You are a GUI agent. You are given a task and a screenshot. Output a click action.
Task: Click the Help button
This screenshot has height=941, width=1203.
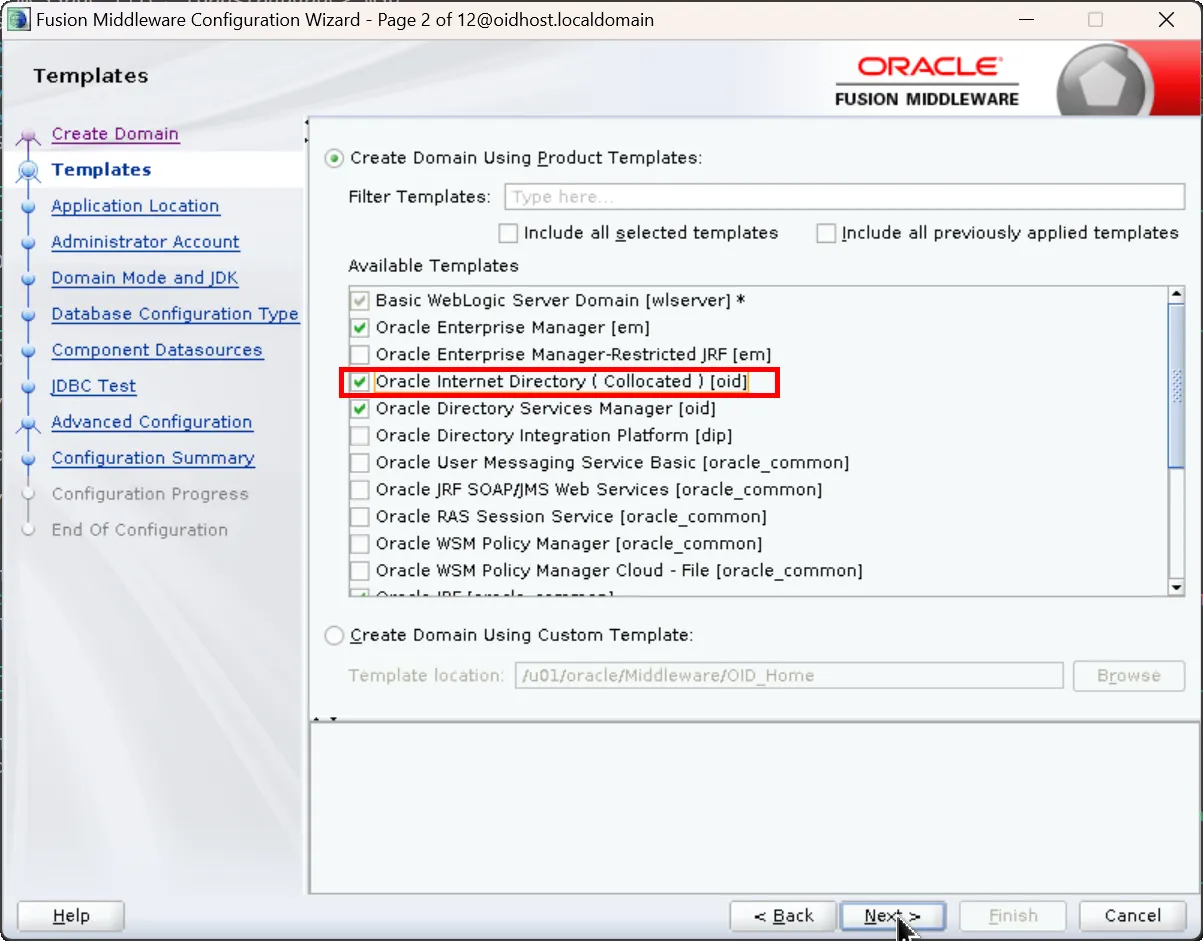pyautogui.click(x=71, y=916)
